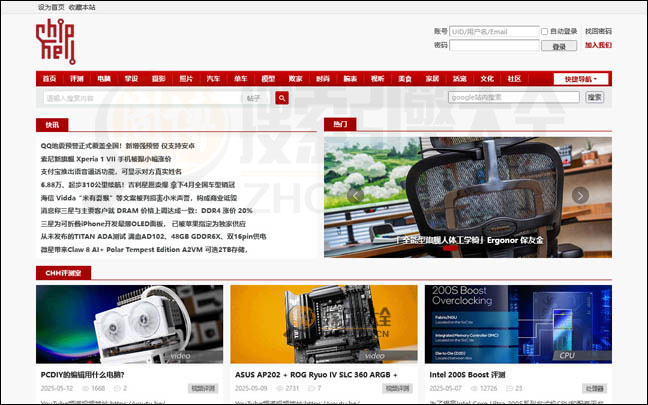Open the white GPU video thumbnail
Image resolution: width=648 pixels, height=405 pixels.
[x=129, y=324]
